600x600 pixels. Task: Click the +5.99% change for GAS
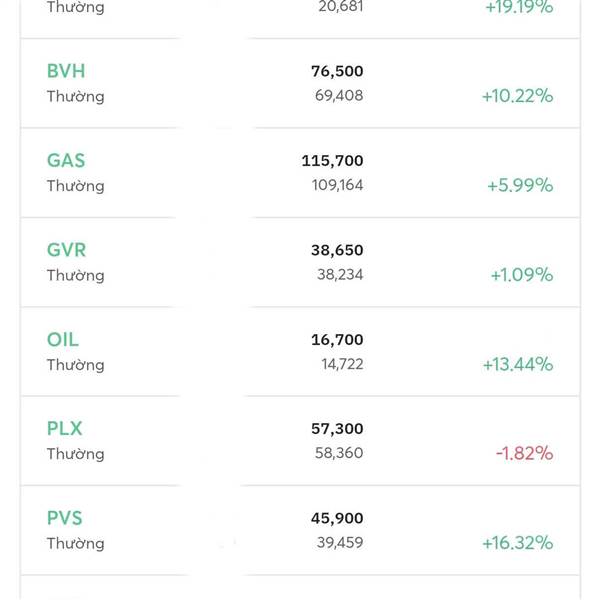(520, 186)
